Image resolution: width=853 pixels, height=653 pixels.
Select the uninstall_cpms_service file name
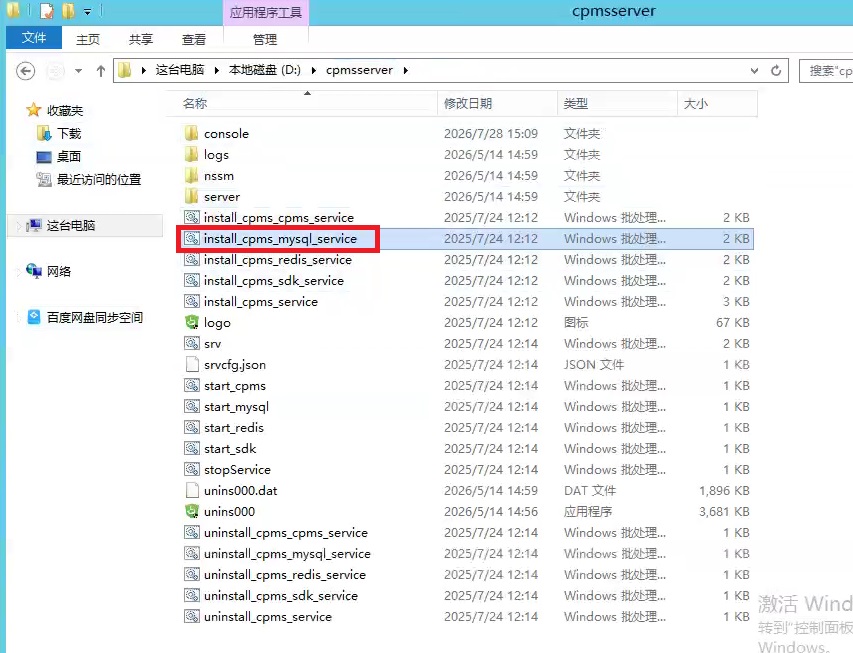pos(268,617)
